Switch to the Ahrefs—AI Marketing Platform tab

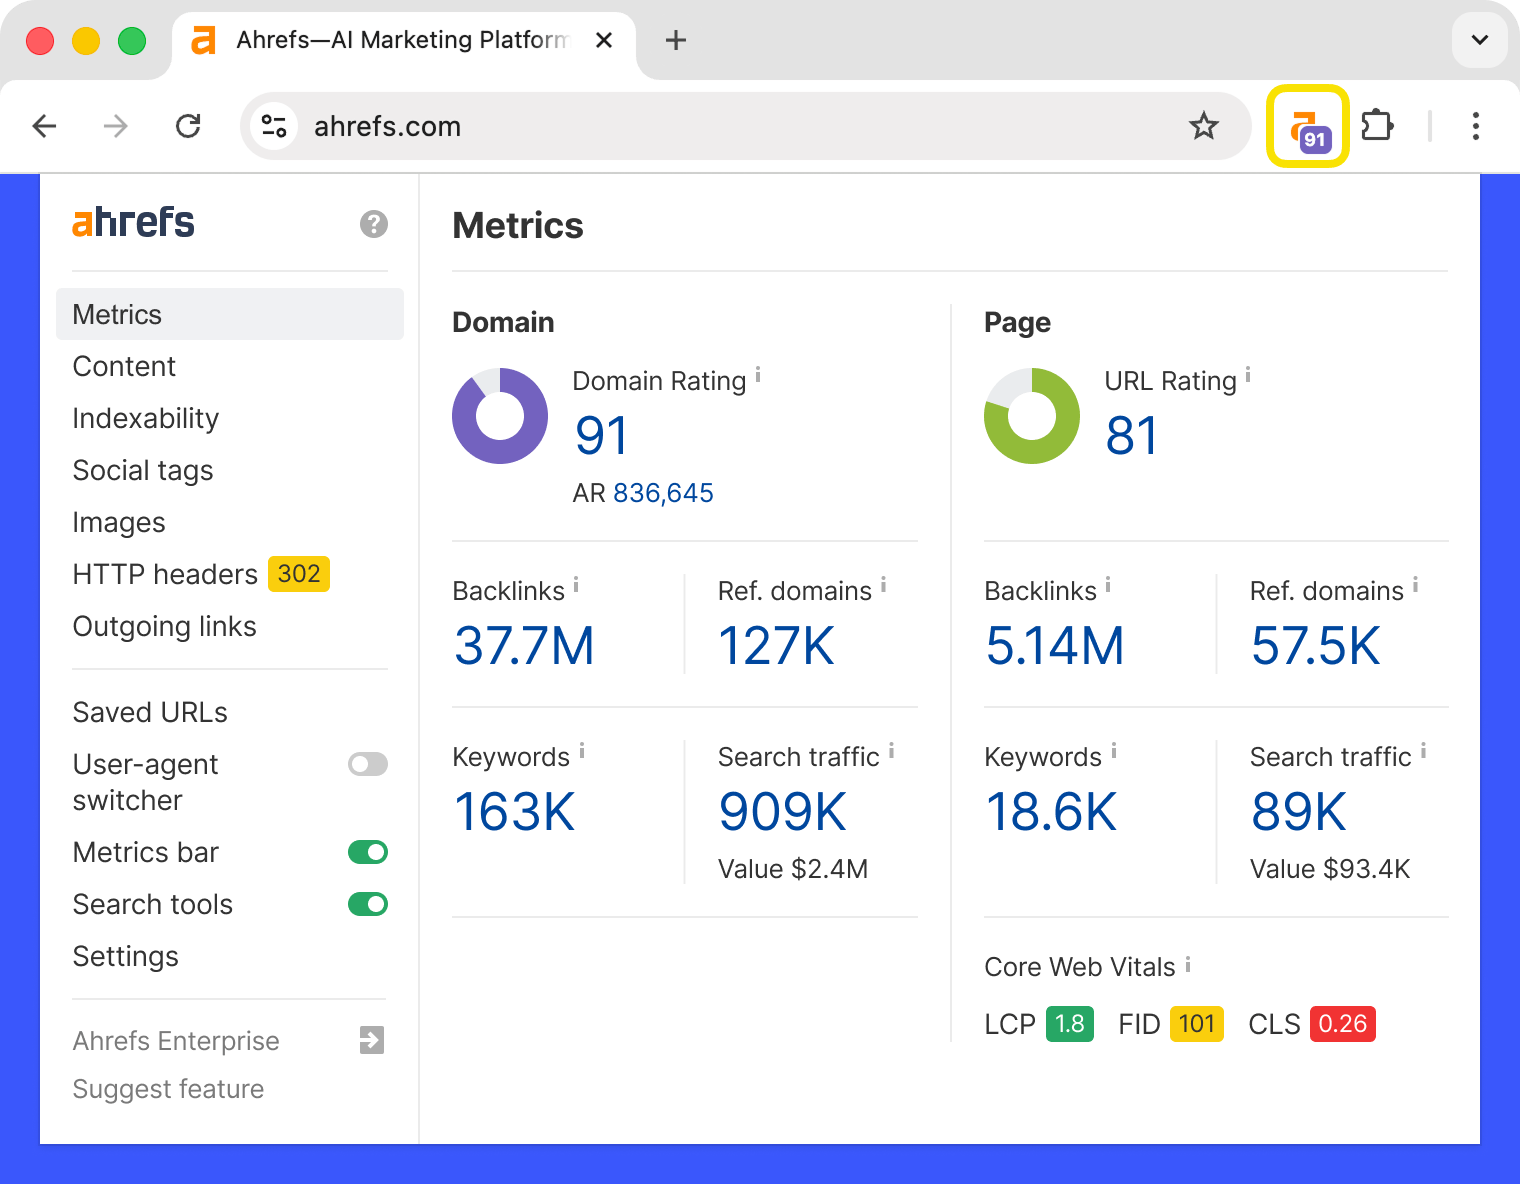coord(398,41)
